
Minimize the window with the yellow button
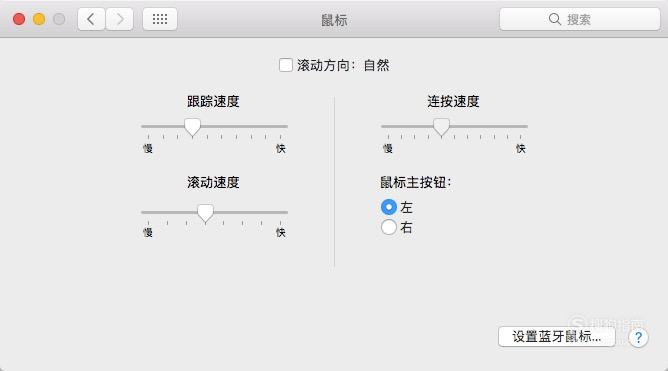(x=39, y=19)
